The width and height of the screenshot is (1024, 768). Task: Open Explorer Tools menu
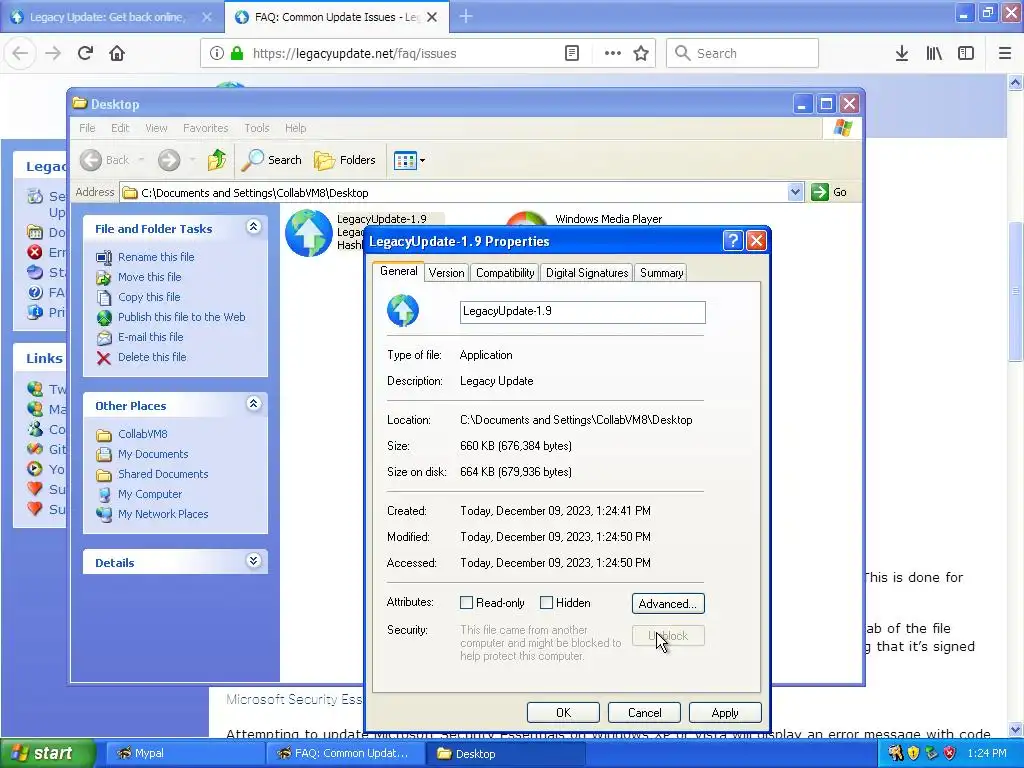click(x=257, y=128)
